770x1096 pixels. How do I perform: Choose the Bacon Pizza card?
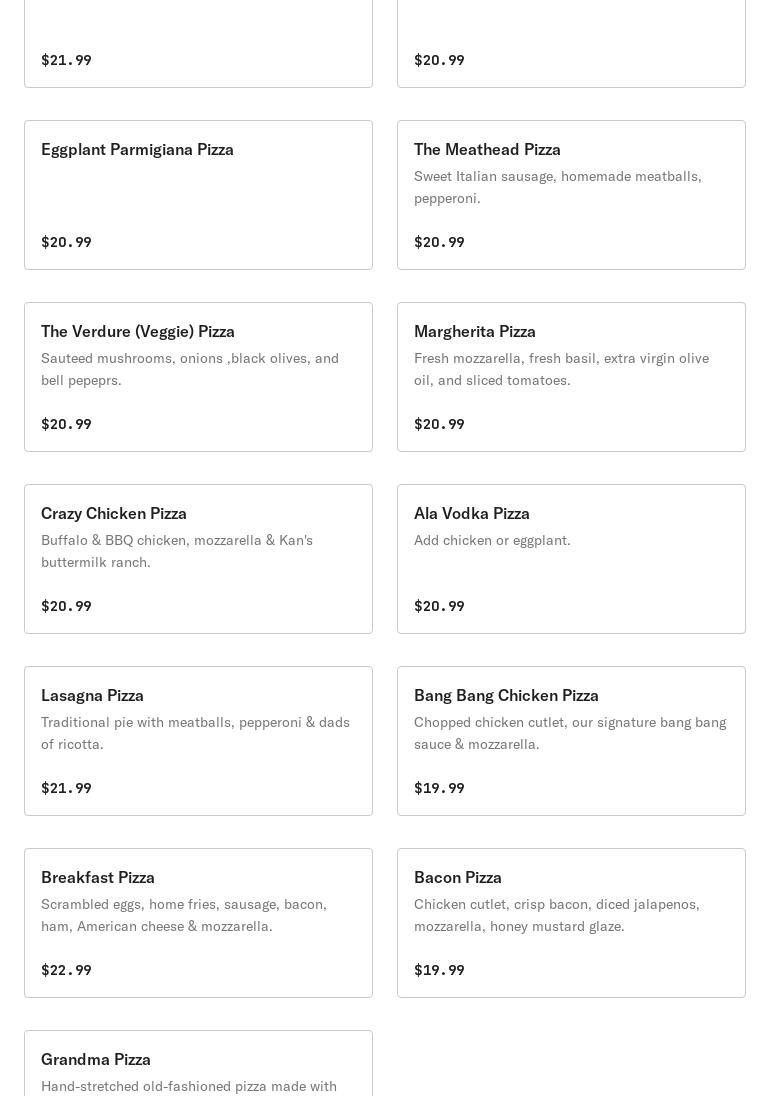pyautogui.click(x=571, y=923)
